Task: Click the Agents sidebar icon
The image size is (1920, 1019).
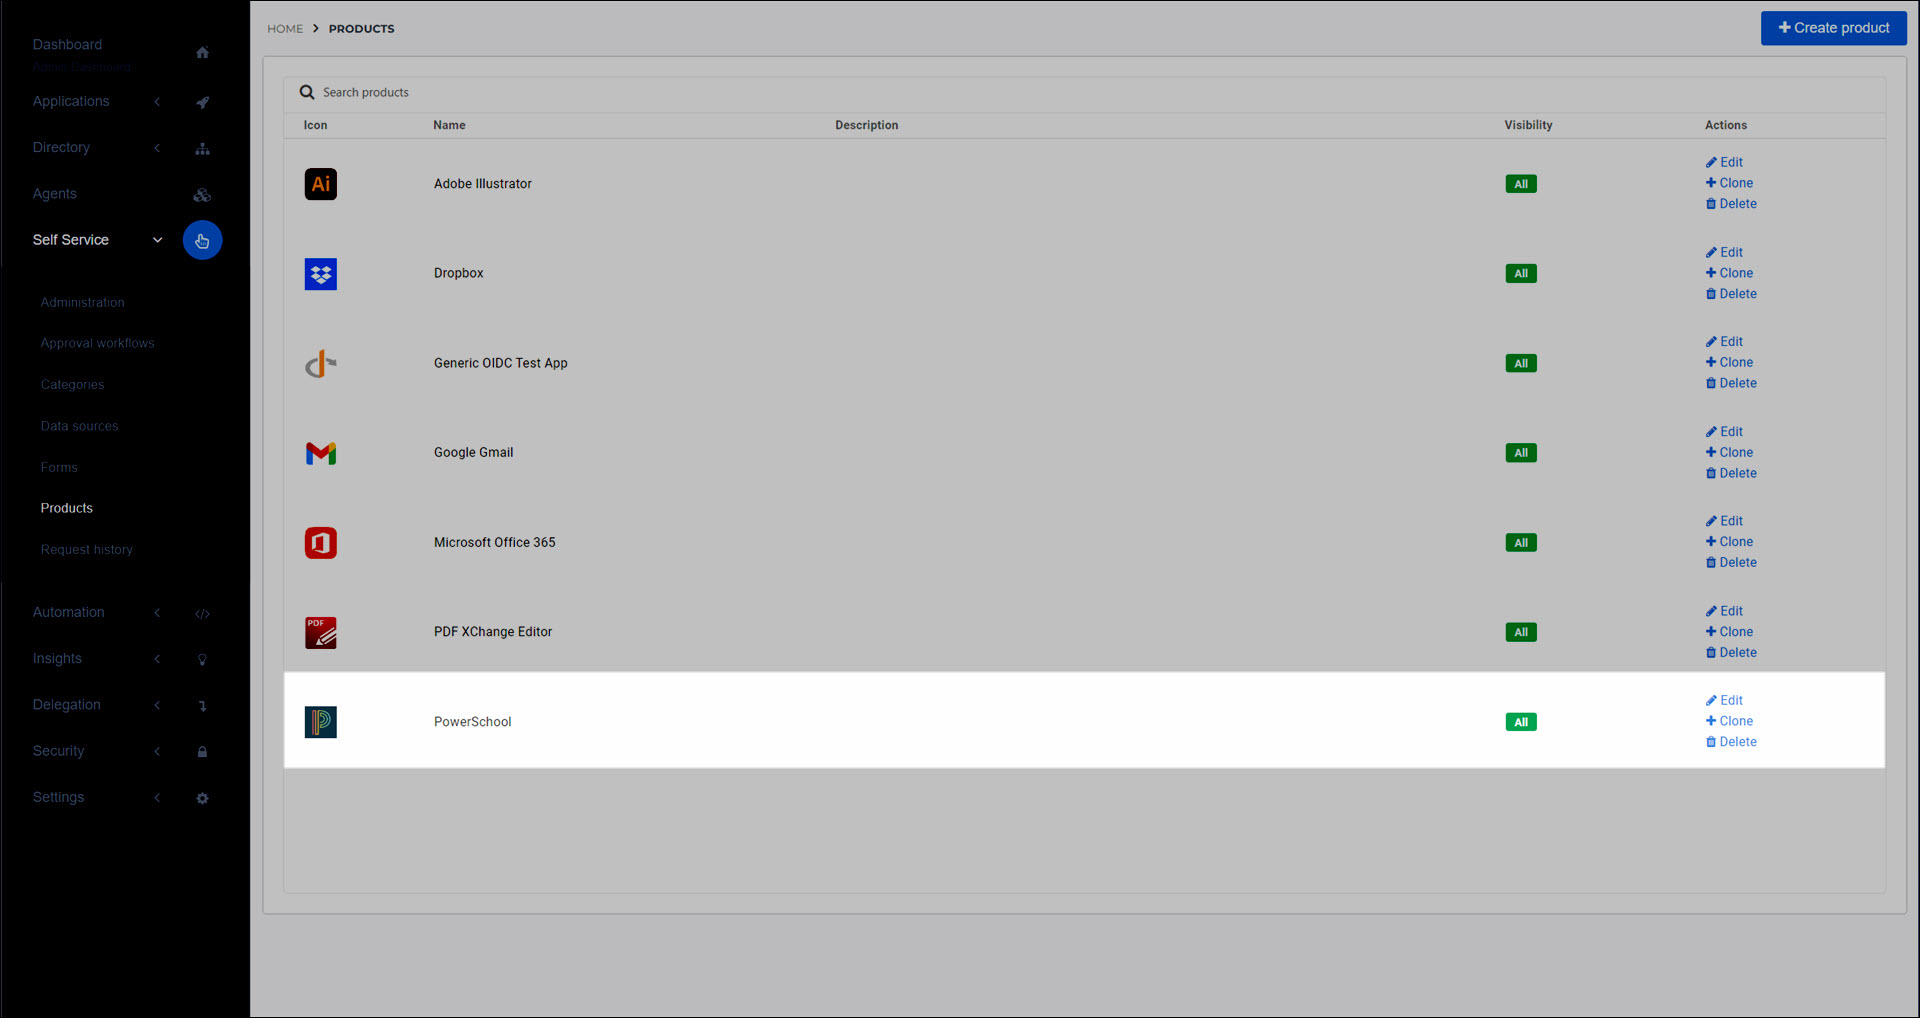Action: click(202, 195)
